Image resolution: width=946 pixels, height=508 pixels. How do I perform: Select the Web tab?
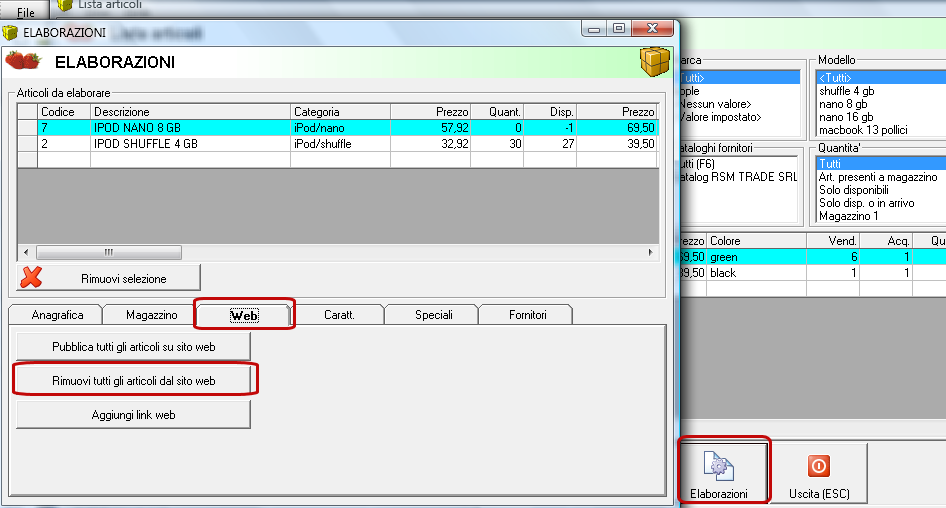[244, 315]
